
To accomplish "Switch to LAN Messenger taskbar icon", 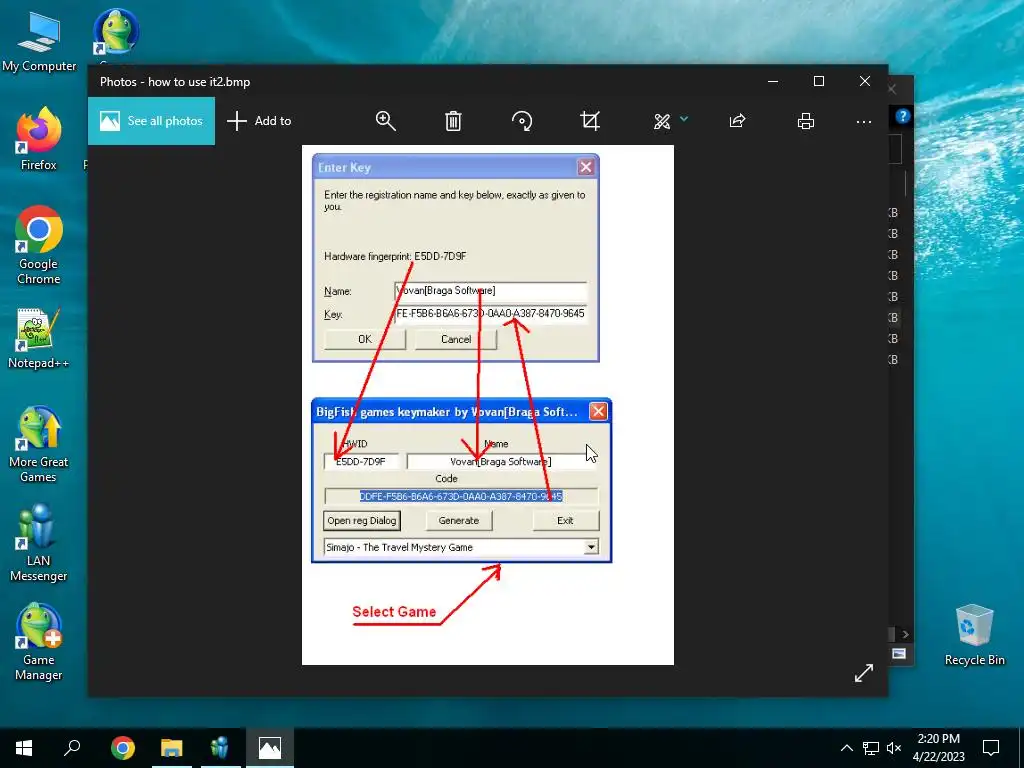I will (220, 748).
